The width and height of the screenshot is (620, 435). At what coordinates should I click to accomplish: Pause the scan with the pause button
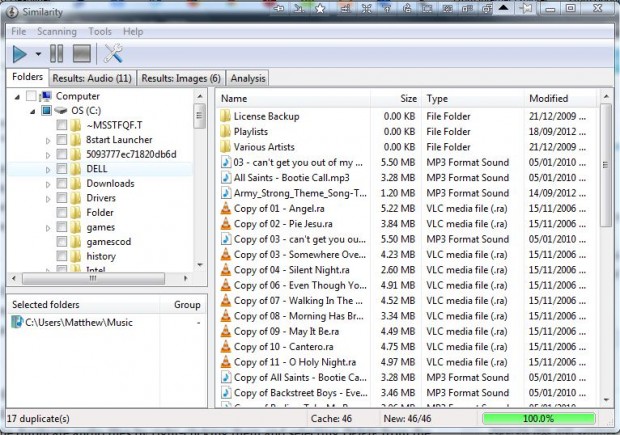point(57,54)
